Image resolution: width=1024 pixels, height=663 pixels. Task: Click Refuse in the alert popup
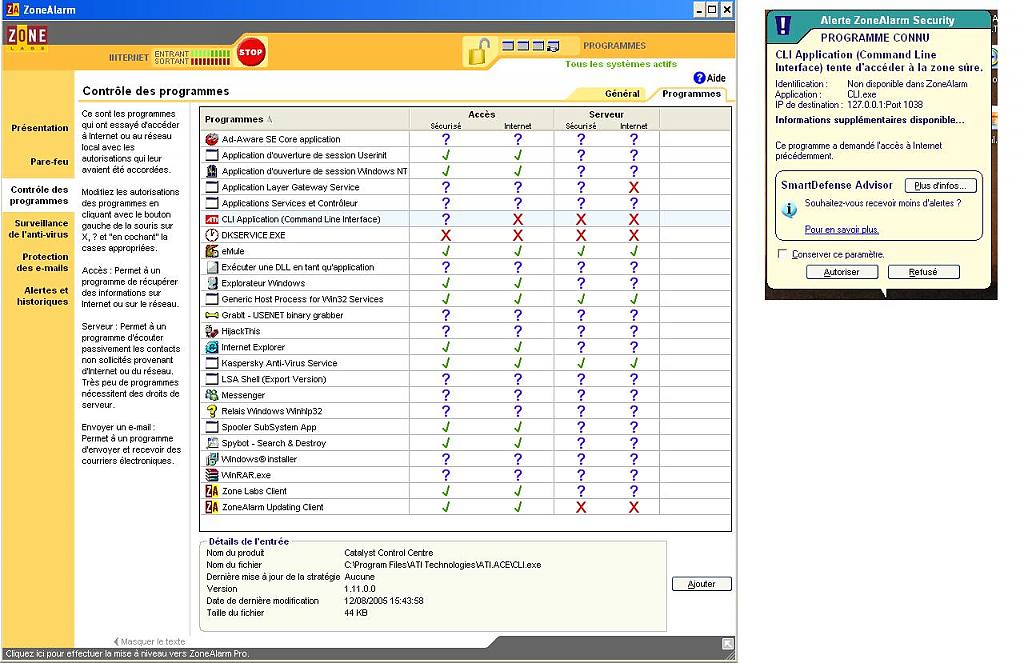tap(923, 272)
